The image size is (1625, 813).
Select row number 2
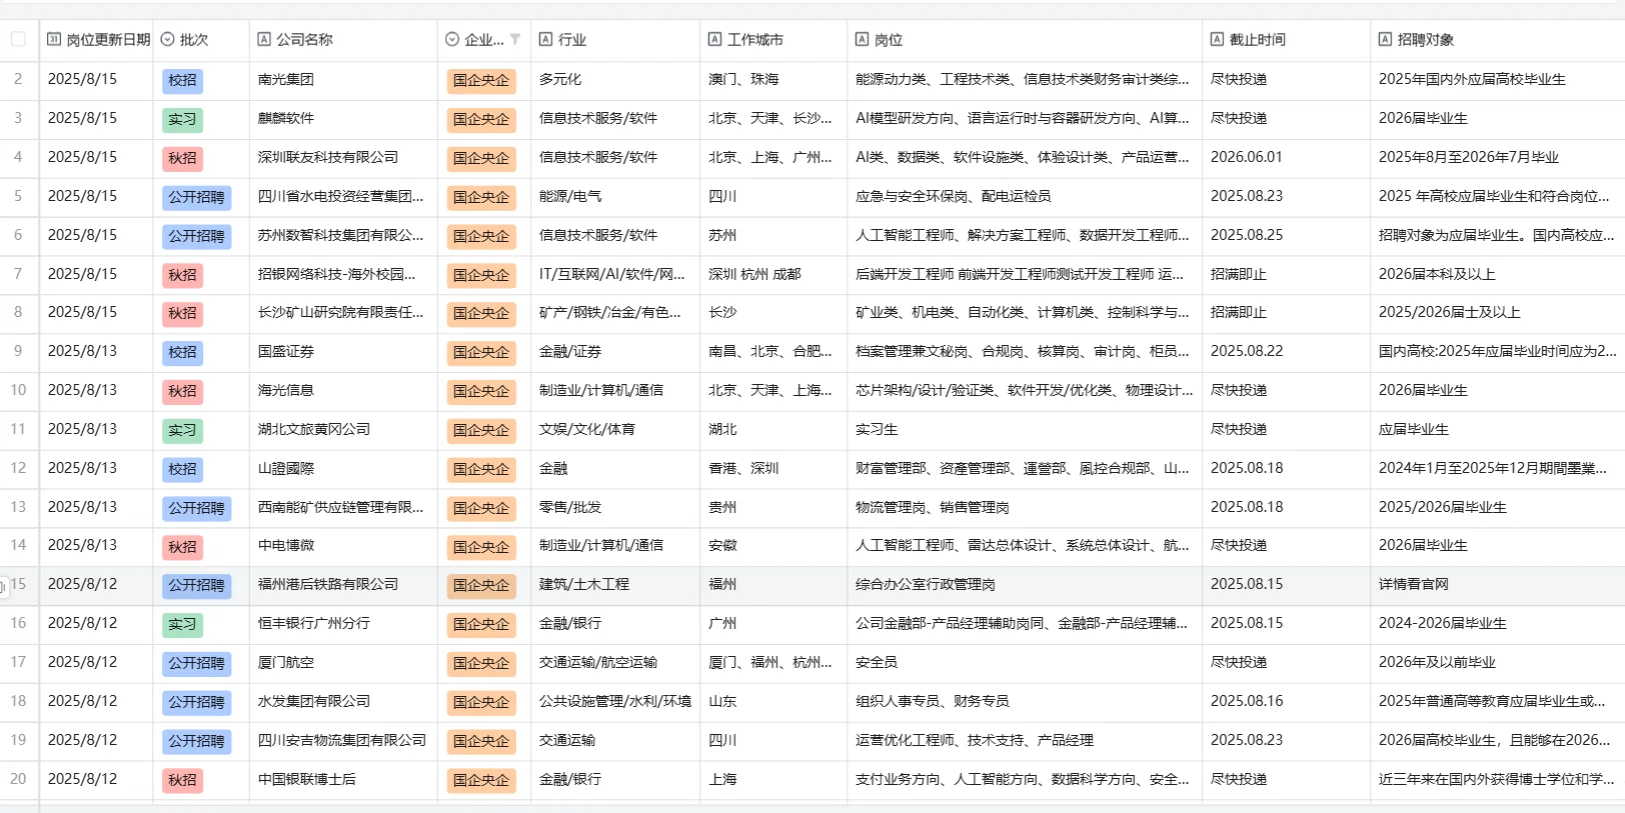coord(18,79)
